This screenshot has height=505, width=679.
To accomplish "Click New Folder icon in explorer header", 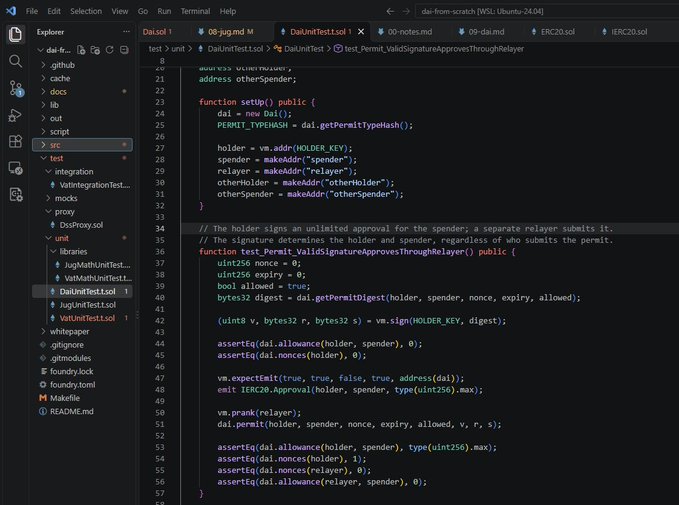I will (95, 50).
